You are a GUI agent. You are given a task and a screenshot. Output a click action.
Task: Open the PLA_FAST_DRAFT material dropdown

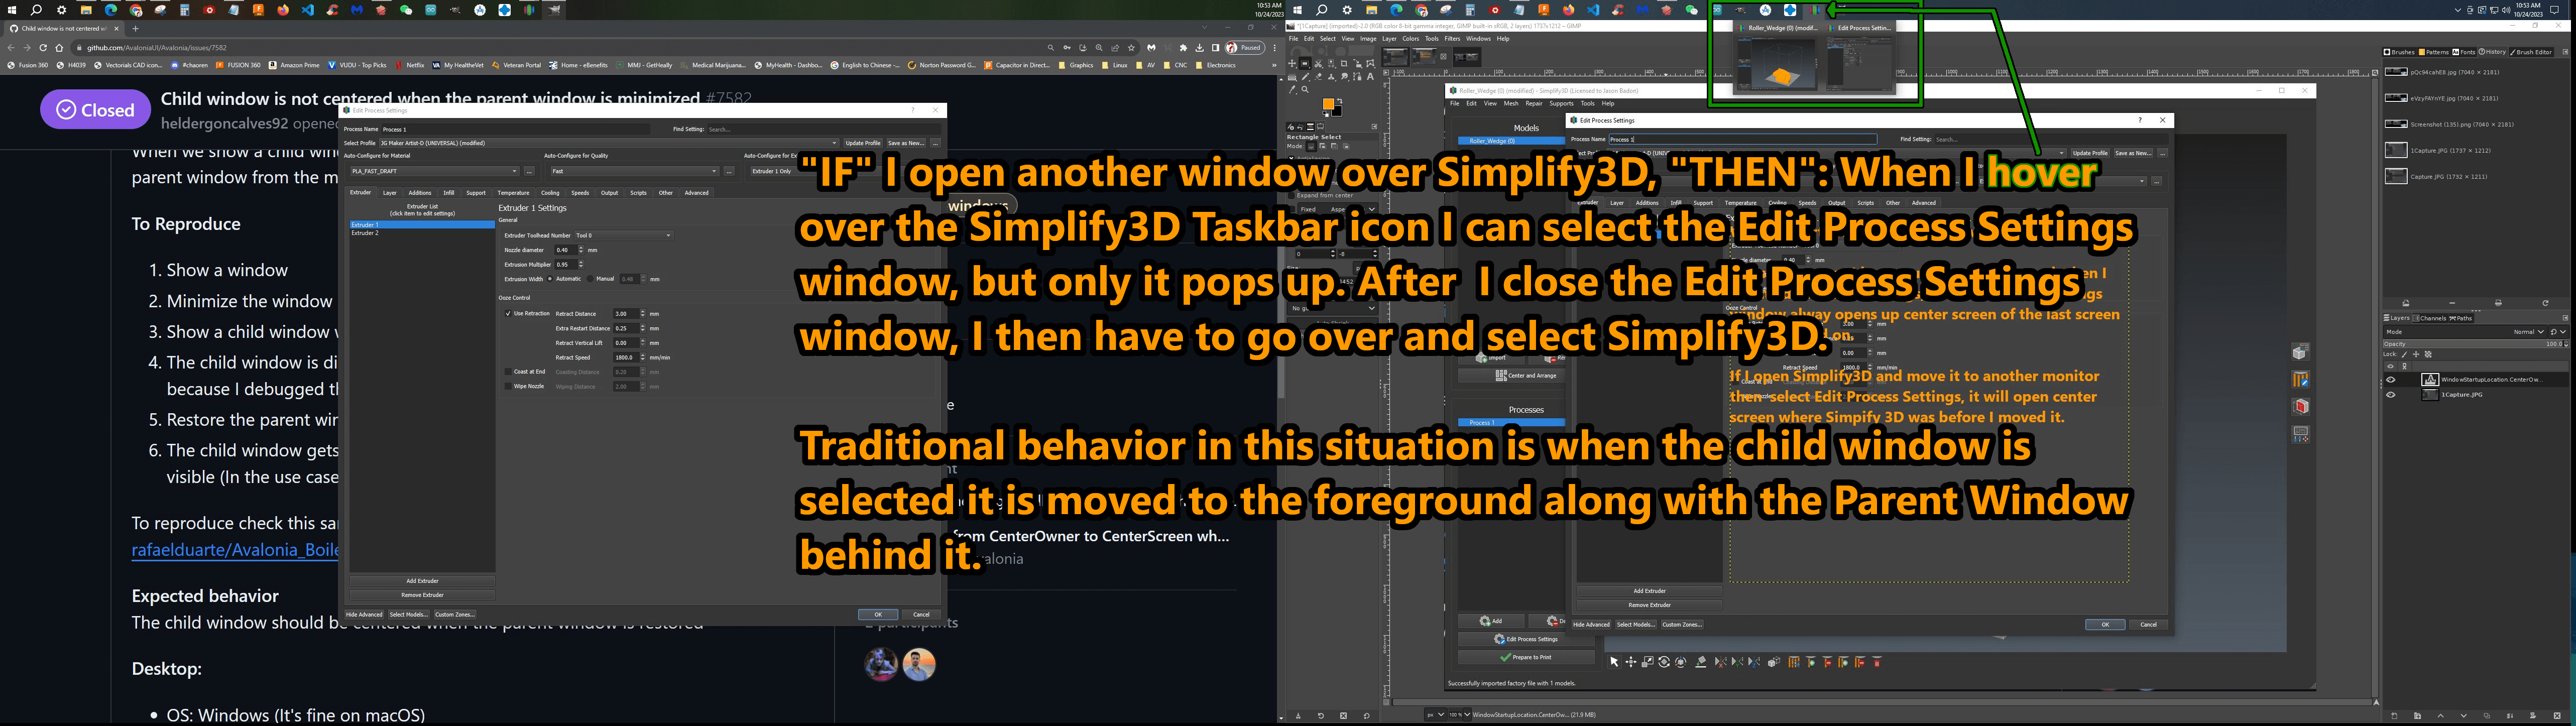pos(434,171)
